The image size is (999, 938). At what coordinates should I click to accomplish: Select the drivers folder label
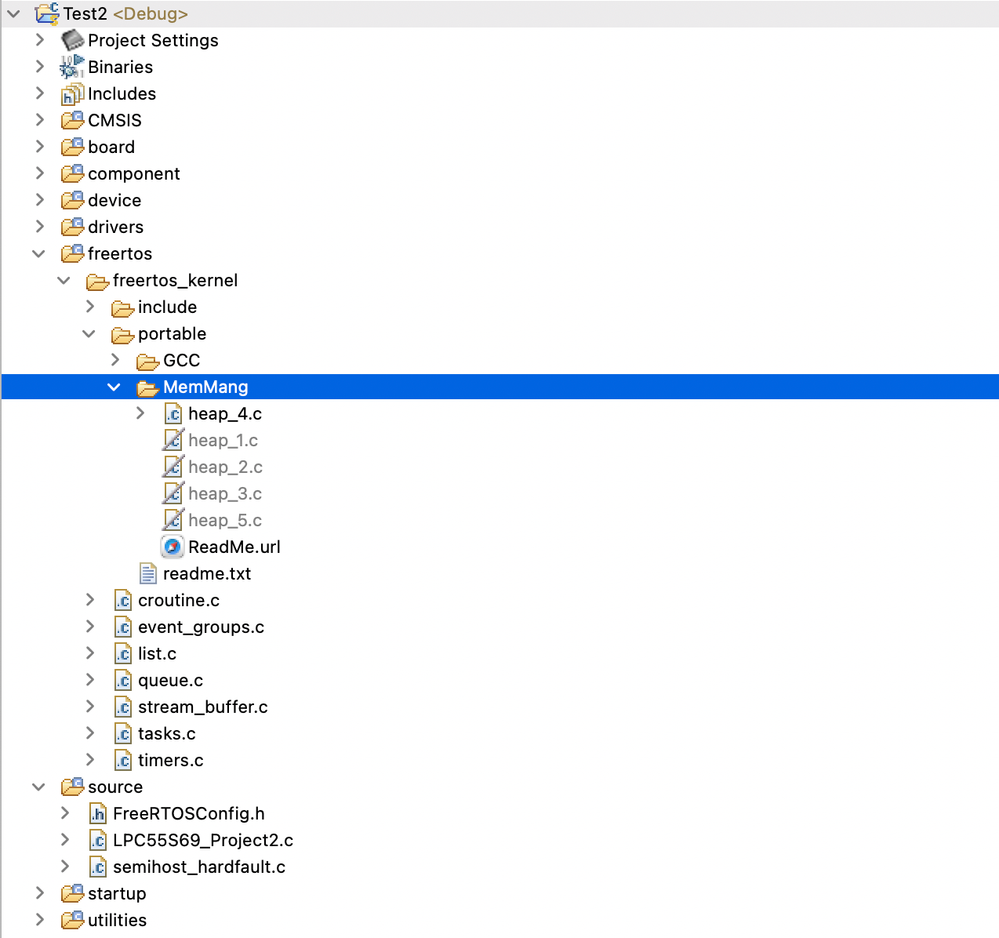(x=115, y=227)
